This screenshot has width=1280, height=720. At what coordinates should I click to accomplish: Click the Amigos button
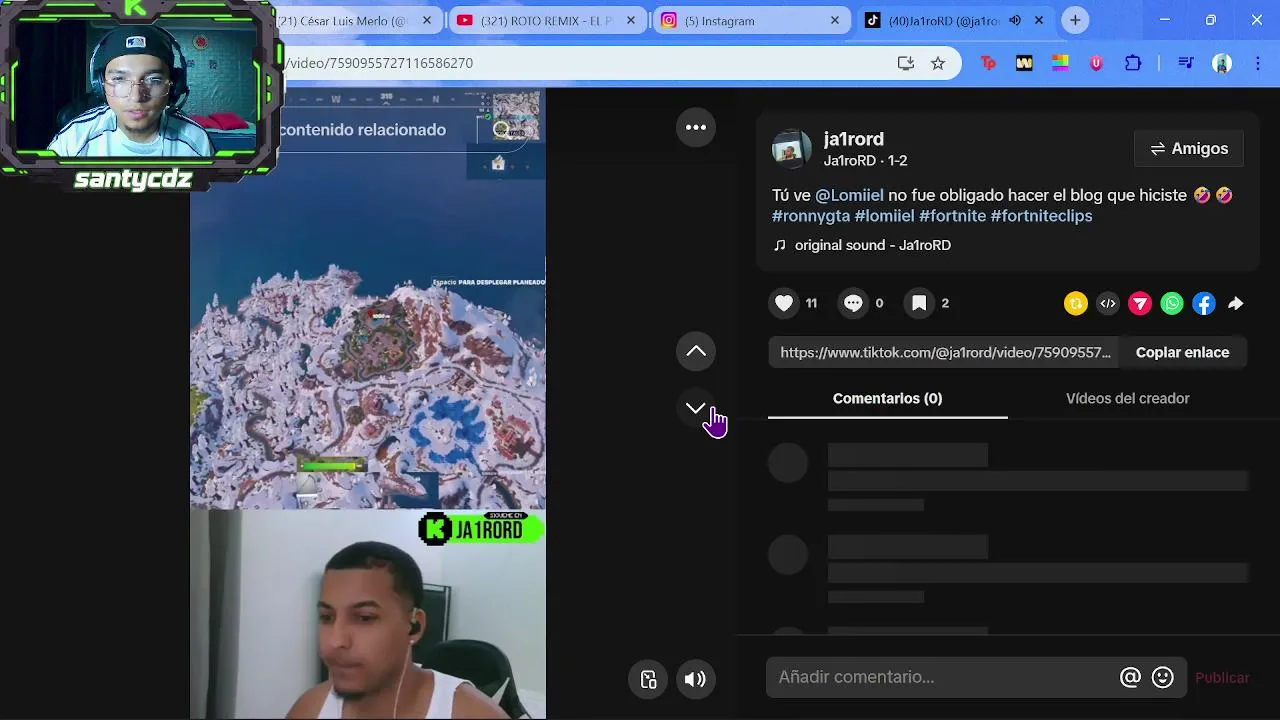(x=1189, y=148)
